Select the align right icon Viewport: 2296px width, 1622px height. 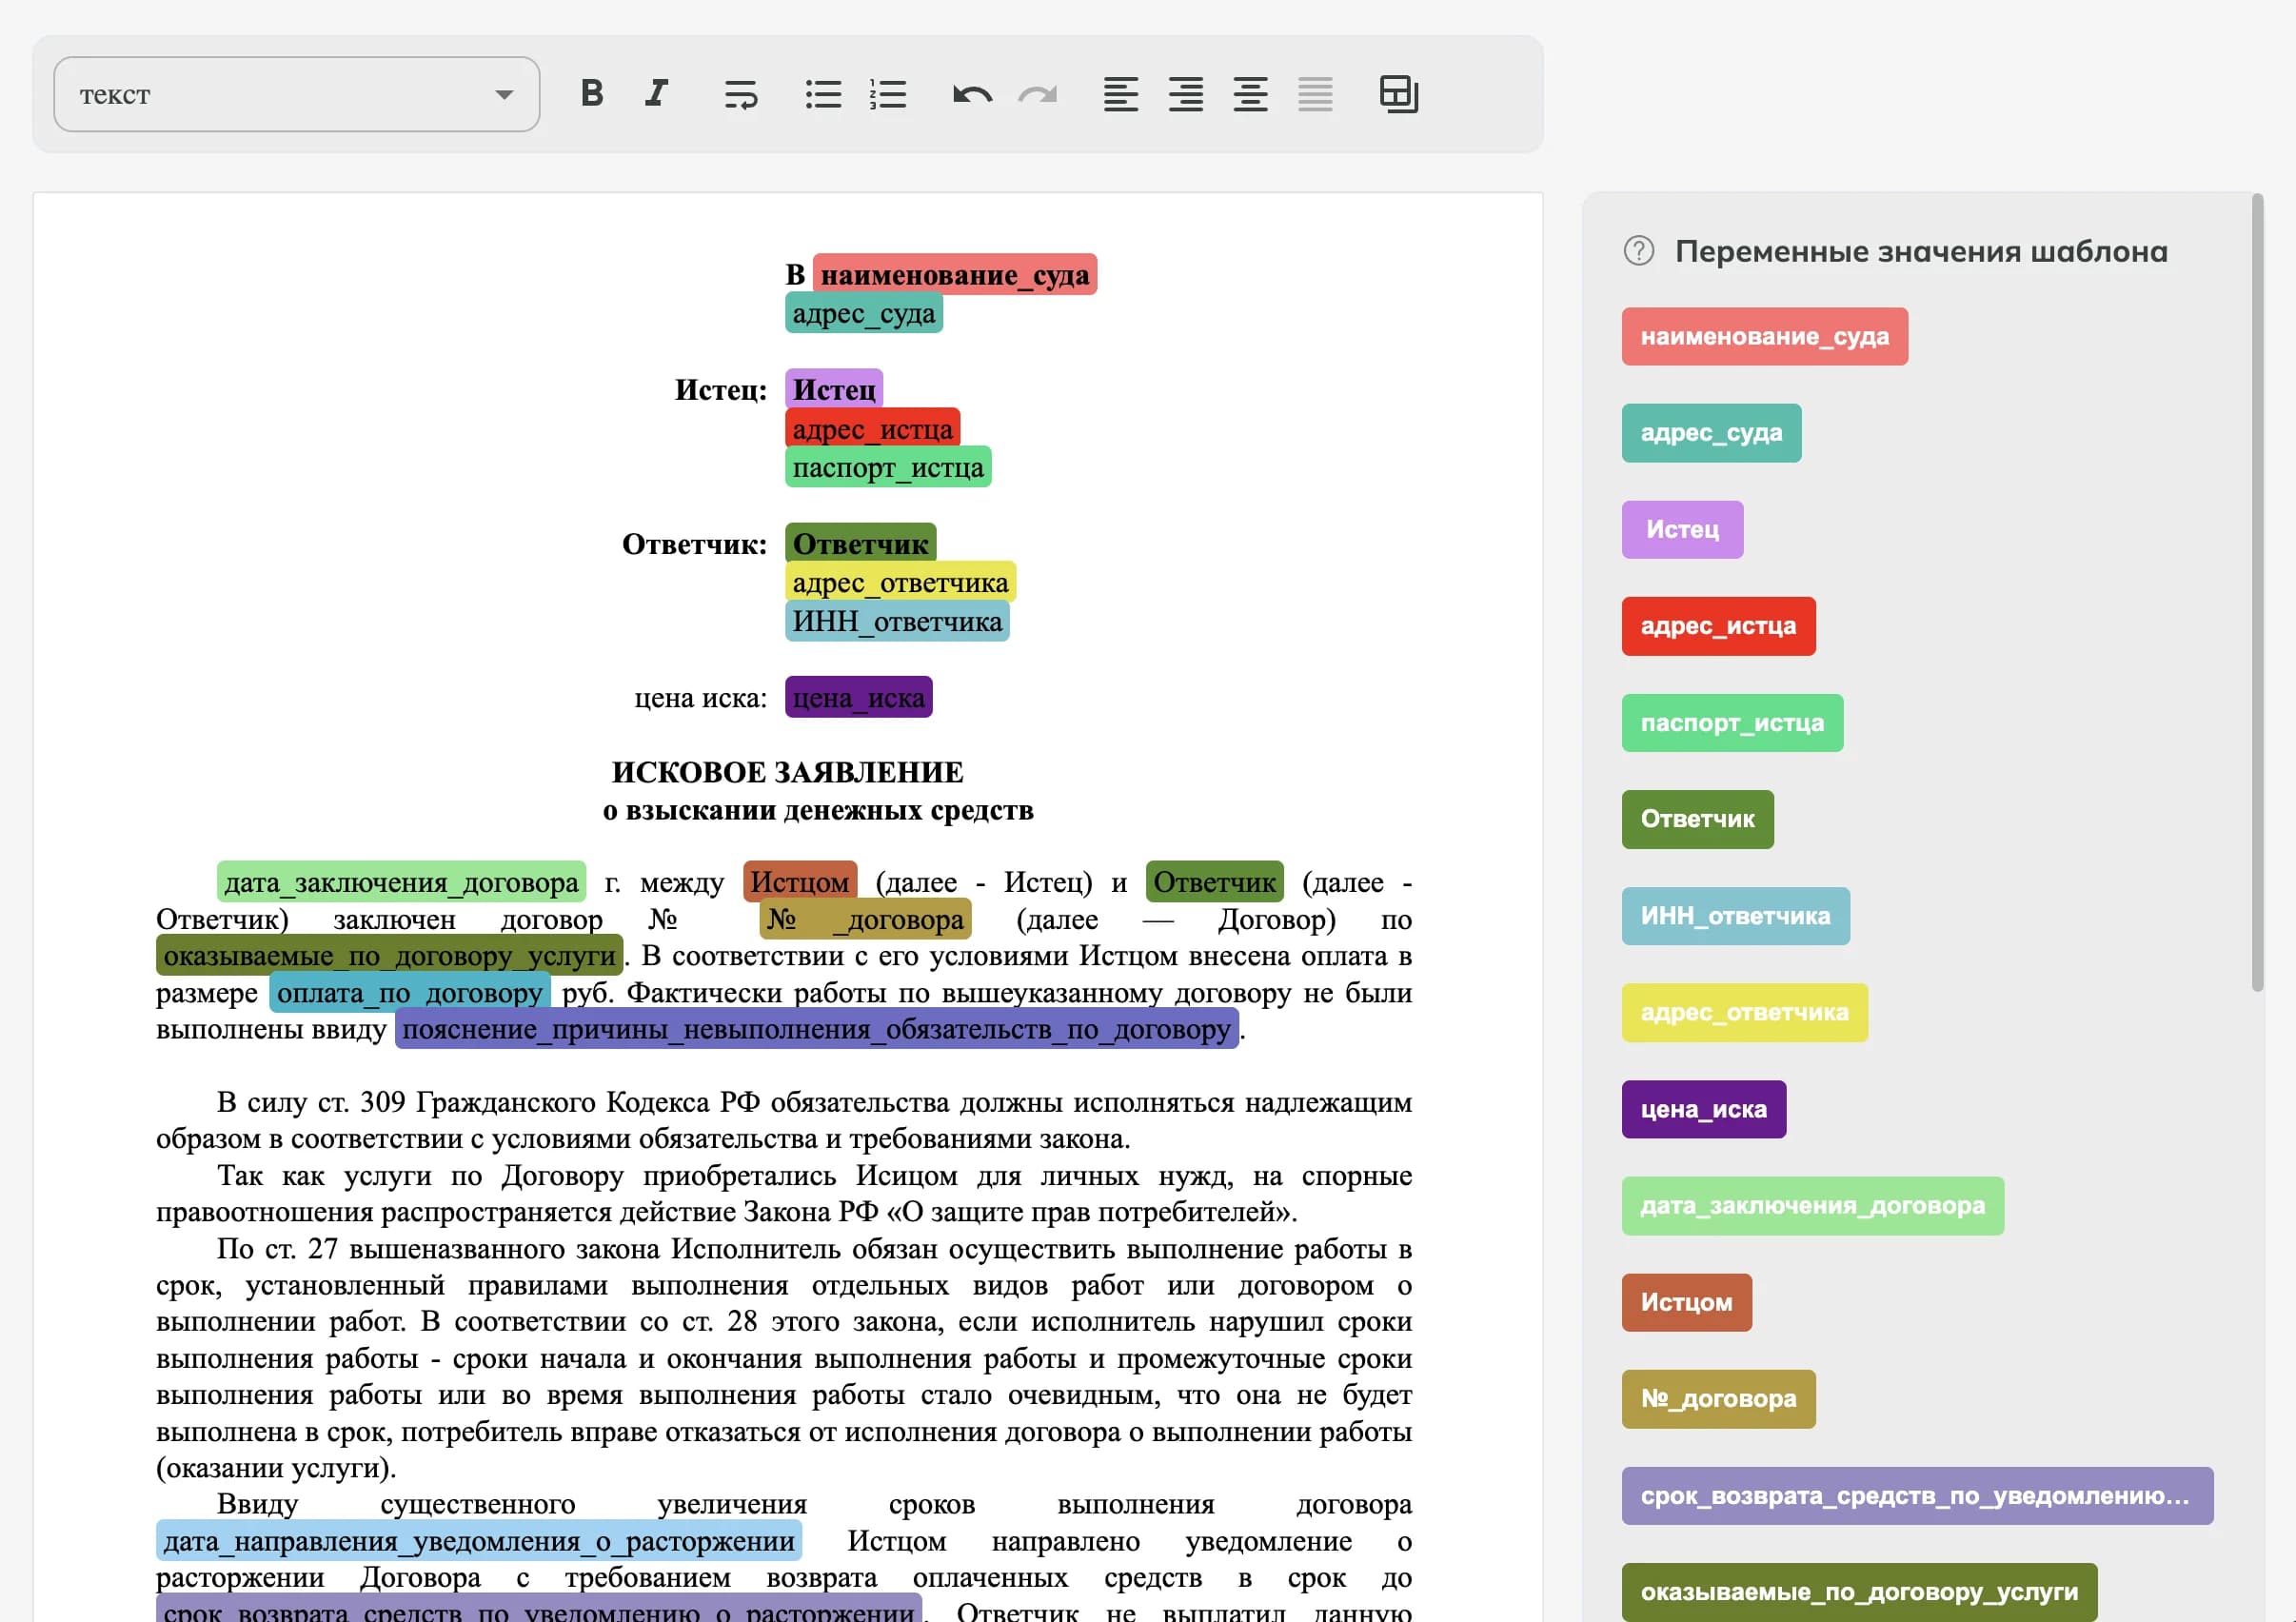coord(1184,94)
